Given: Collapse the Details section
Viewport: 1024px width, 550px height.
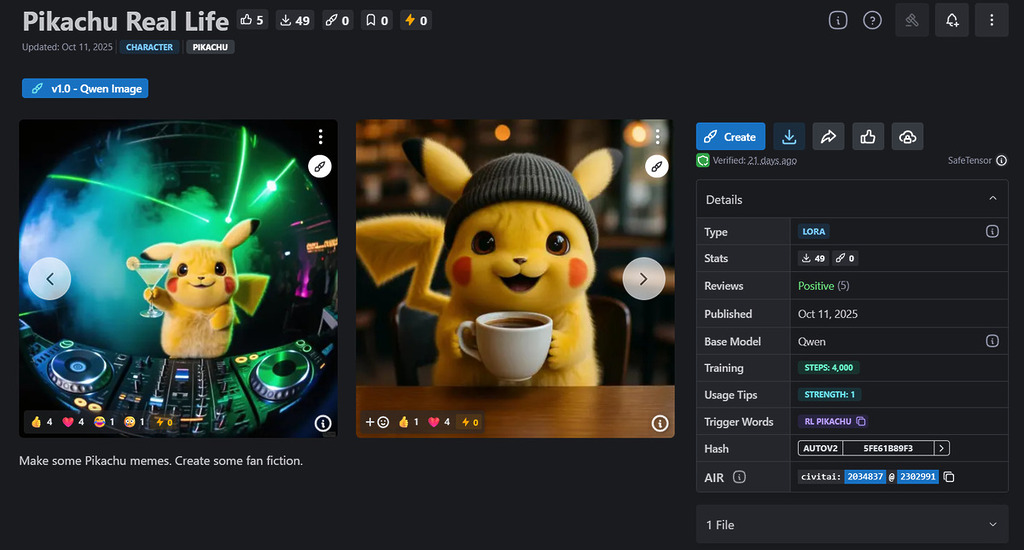Looking at the screenshot, I should 992,199.
